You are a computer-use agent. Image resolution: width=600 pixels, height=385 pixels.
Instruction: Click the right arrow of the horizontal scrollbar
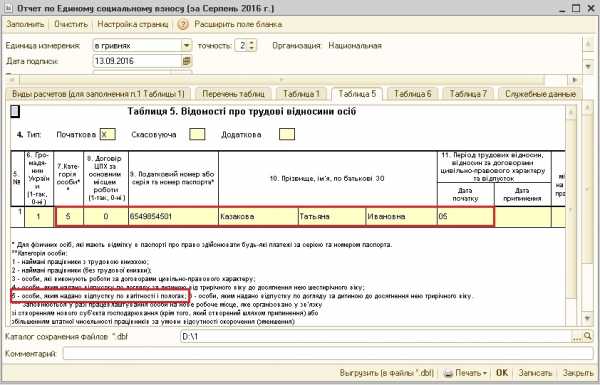coord(574,80)
